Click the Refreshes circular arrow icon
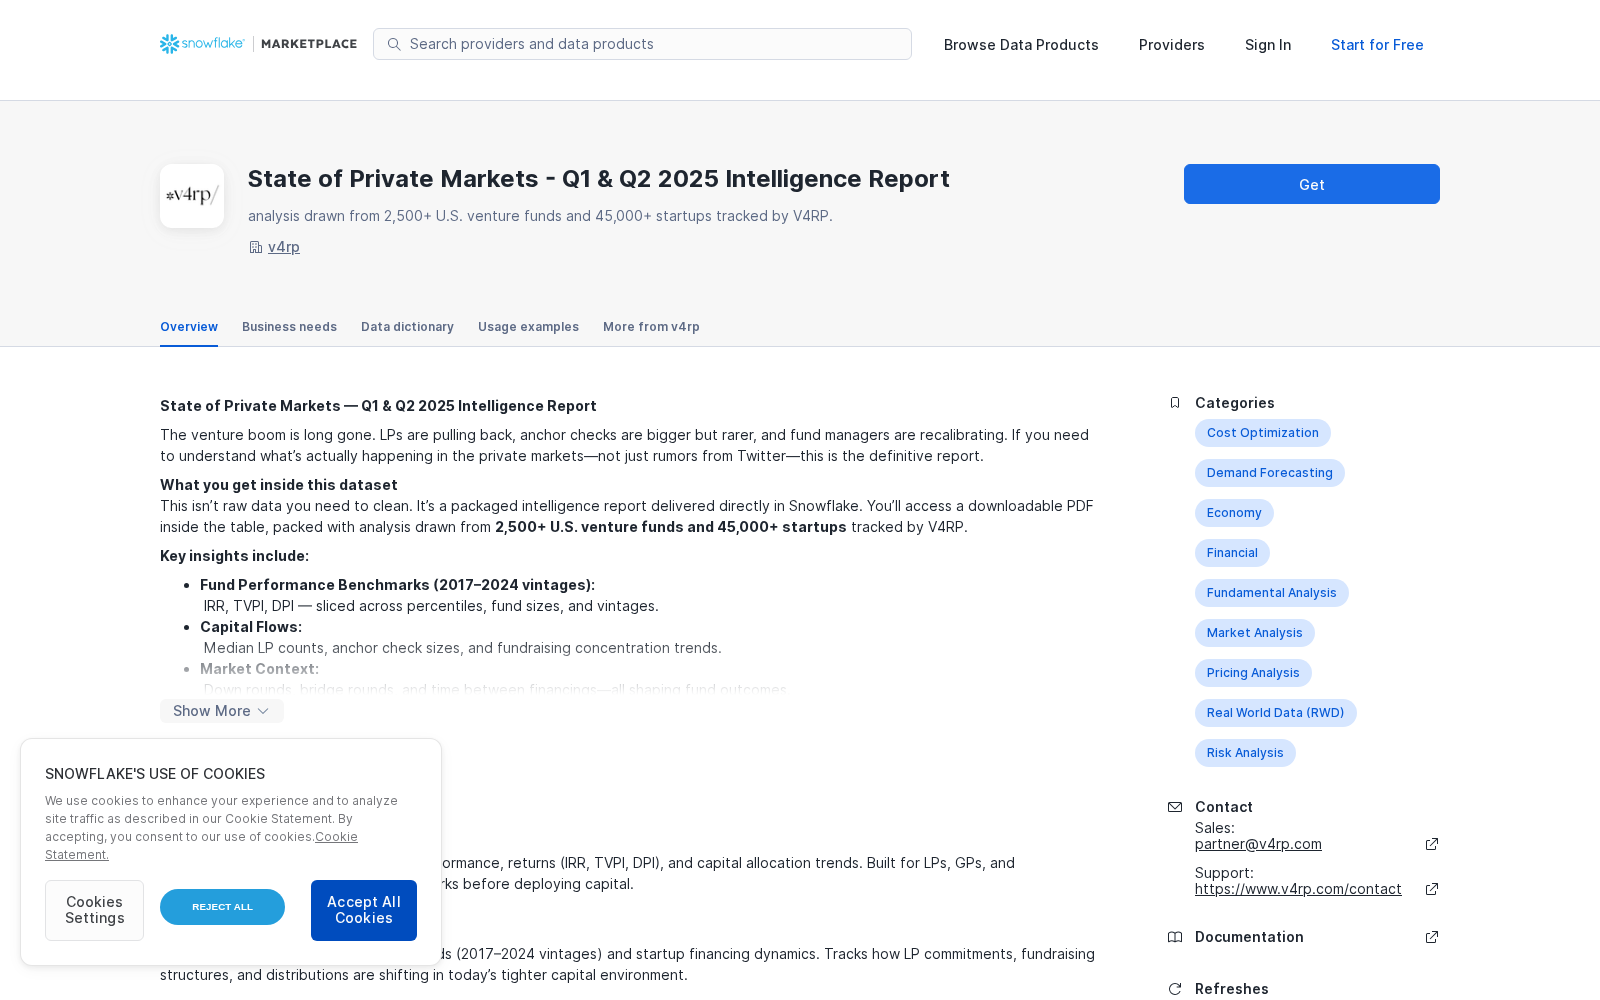1600x1000 pixels. point(1175,989)
